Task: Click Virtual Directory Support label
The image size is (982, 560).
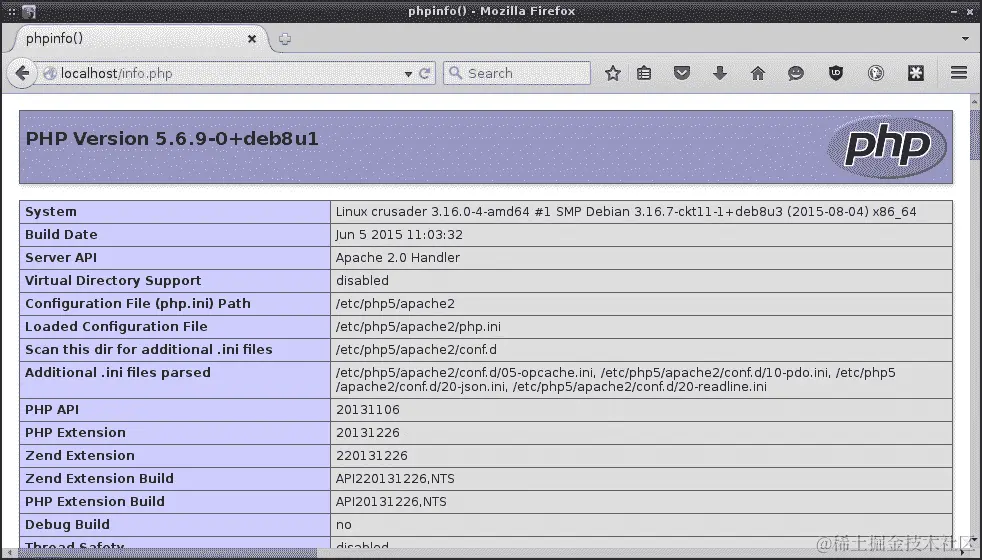Action: point(113,281)
